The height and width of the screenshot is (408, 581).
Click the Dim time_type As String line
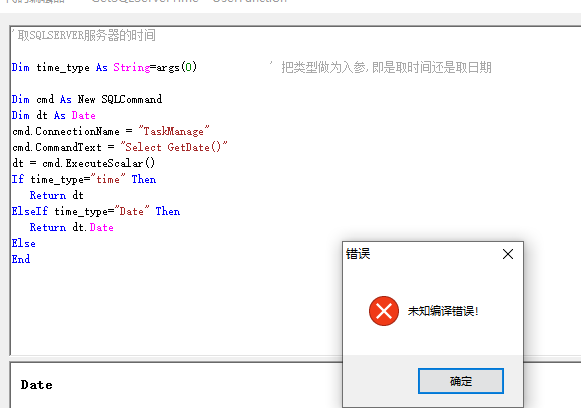pos(104,67)
